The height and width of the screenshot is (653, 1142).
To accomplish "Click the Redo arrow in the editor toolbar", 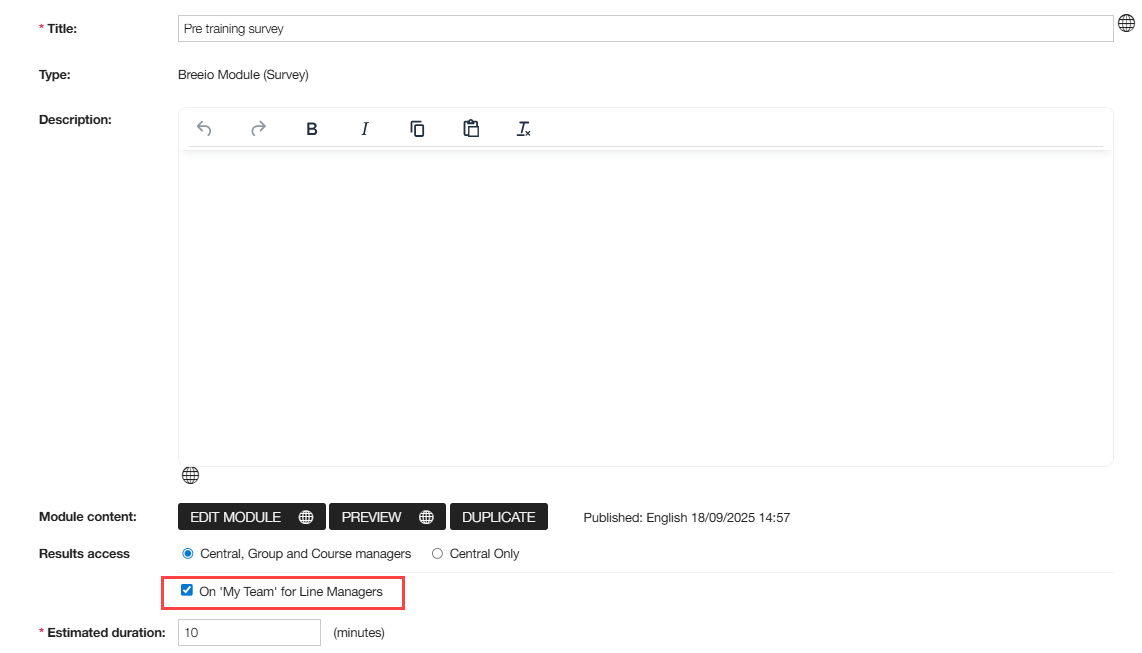I will (x=258, y=129).
